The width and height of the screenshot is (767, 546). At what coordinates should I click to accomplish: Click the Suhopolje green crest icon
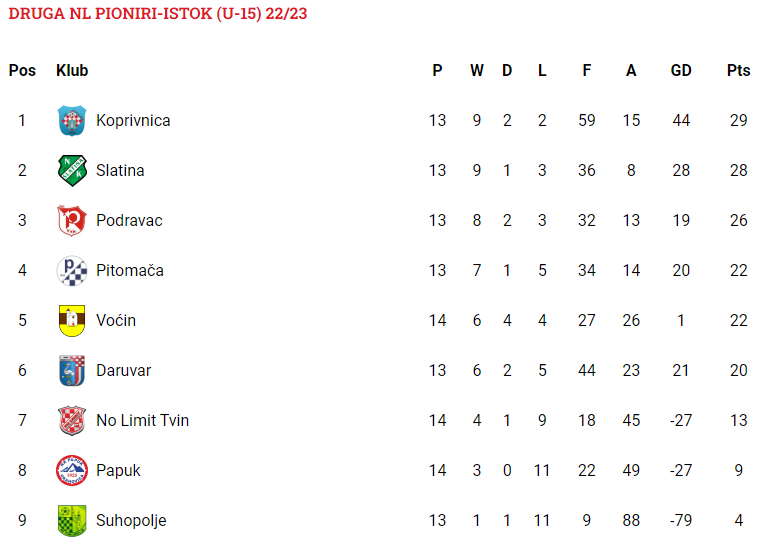coord(72,521)
